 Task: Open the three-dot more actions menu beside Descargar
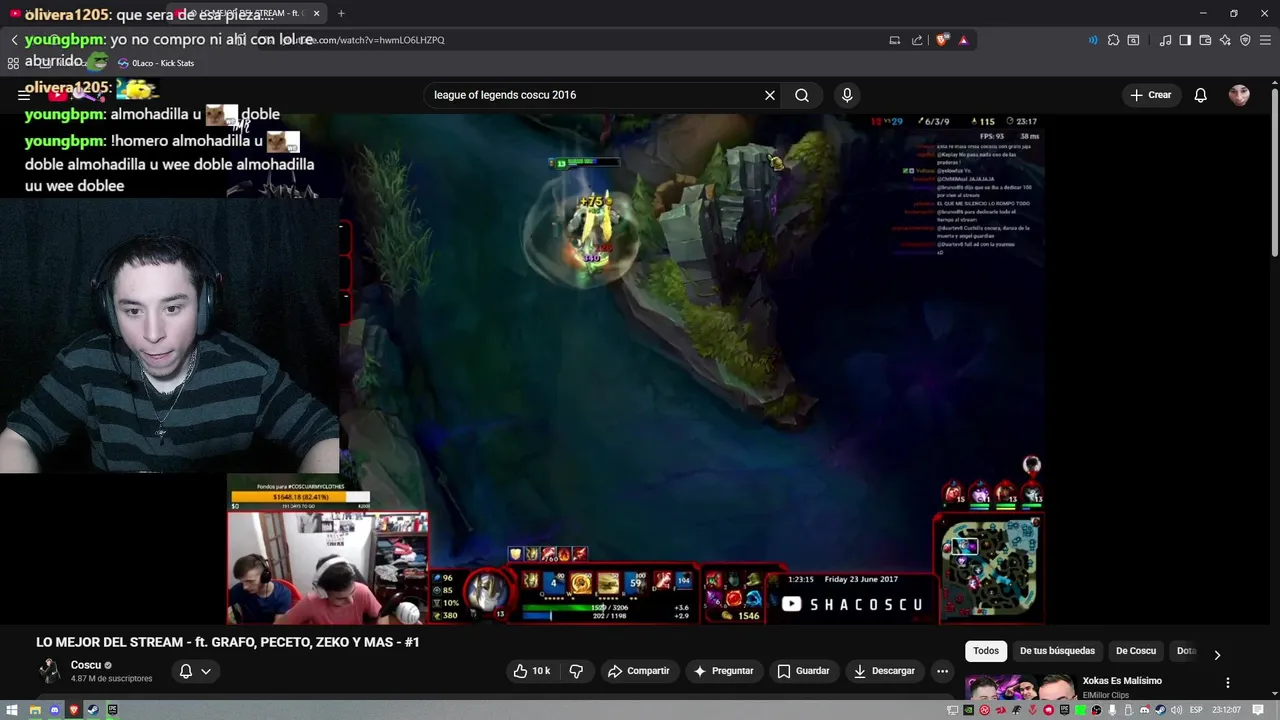click(942, 671)
